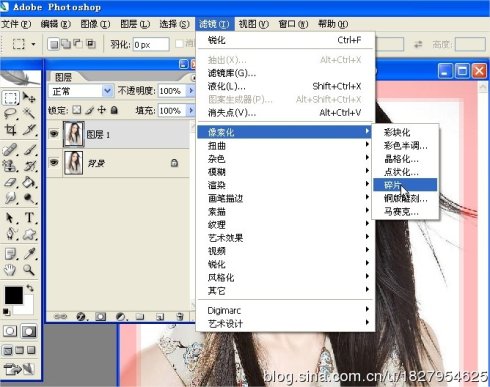Click the 图层 1 layer thumbnail
The height and width of the screenshot is (387, 490).
74,134
